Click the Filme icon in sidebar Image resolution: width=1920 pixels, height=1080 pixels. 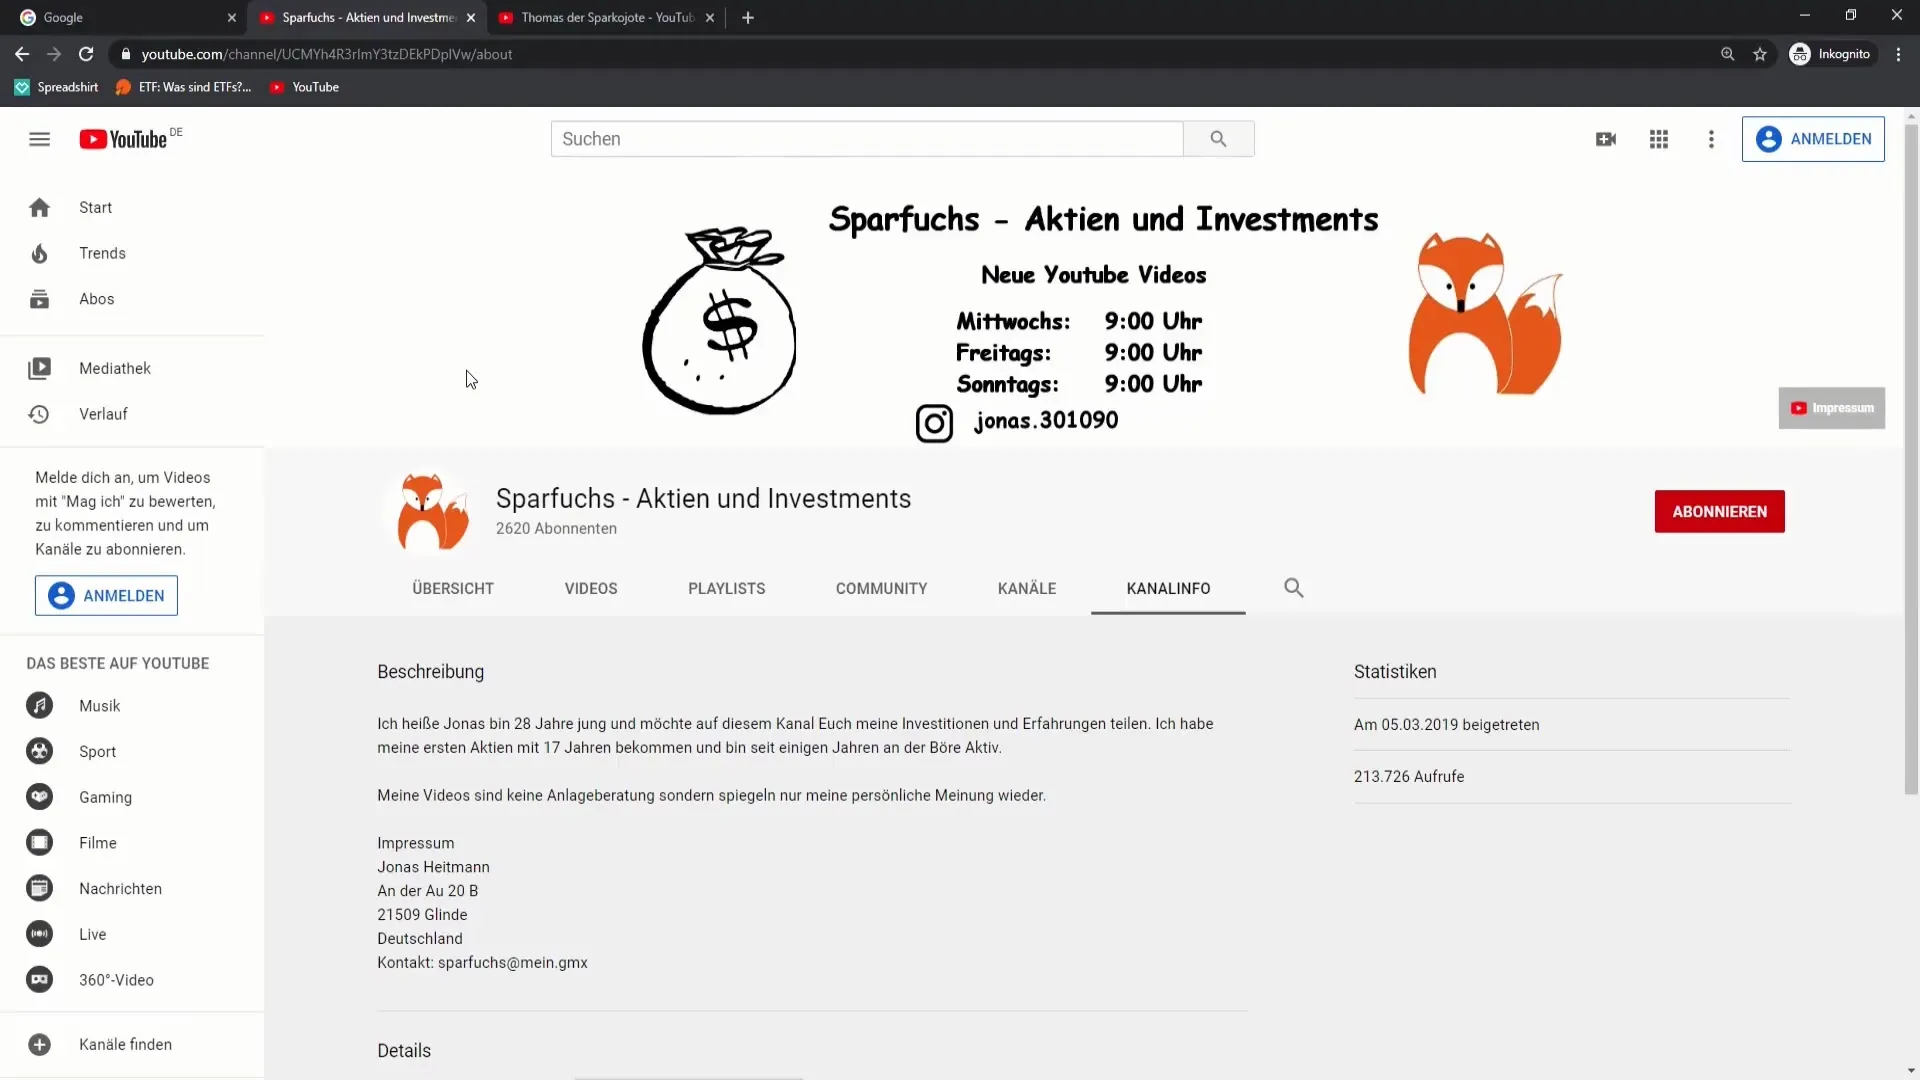(x=39, y=843)
